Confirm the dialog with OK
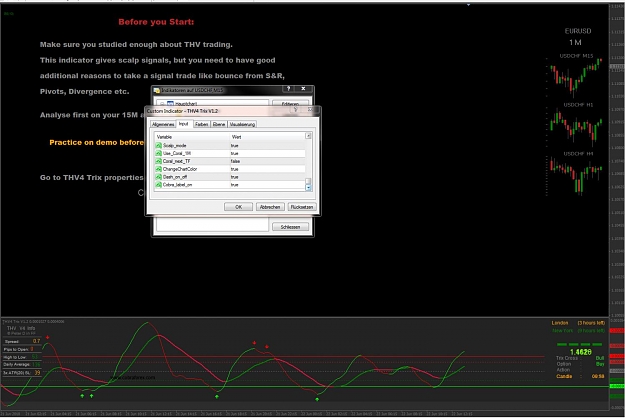Image resolution: width=625 pixels, height=418 pixels. [x=238, y=207]
